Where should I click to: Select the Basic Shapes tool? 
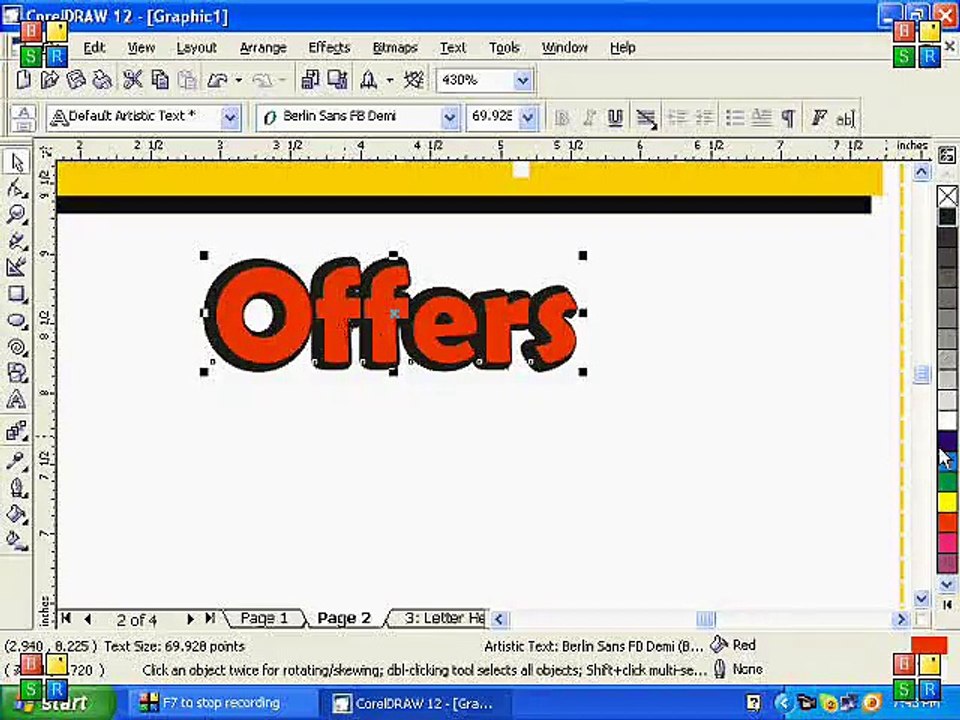(x=17, y=373)
